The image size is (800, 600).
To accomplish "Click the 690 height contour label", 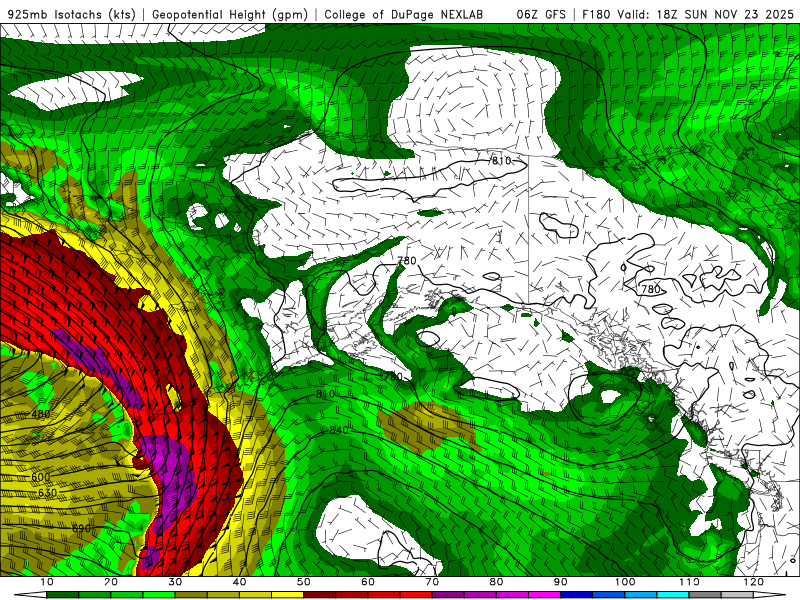I will coord(81,528).
